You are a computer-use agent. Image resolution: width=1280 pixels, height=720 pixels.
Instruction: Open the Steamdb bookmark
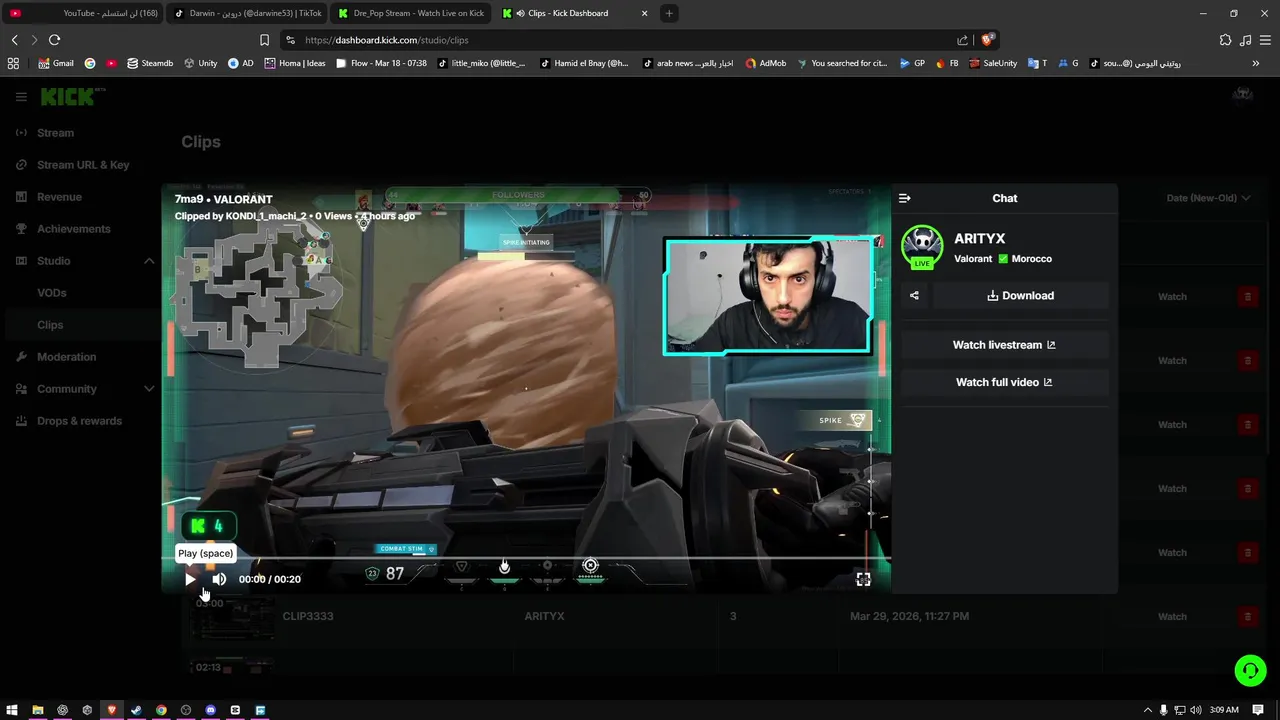pyautogui.click(x=150, y=63)
